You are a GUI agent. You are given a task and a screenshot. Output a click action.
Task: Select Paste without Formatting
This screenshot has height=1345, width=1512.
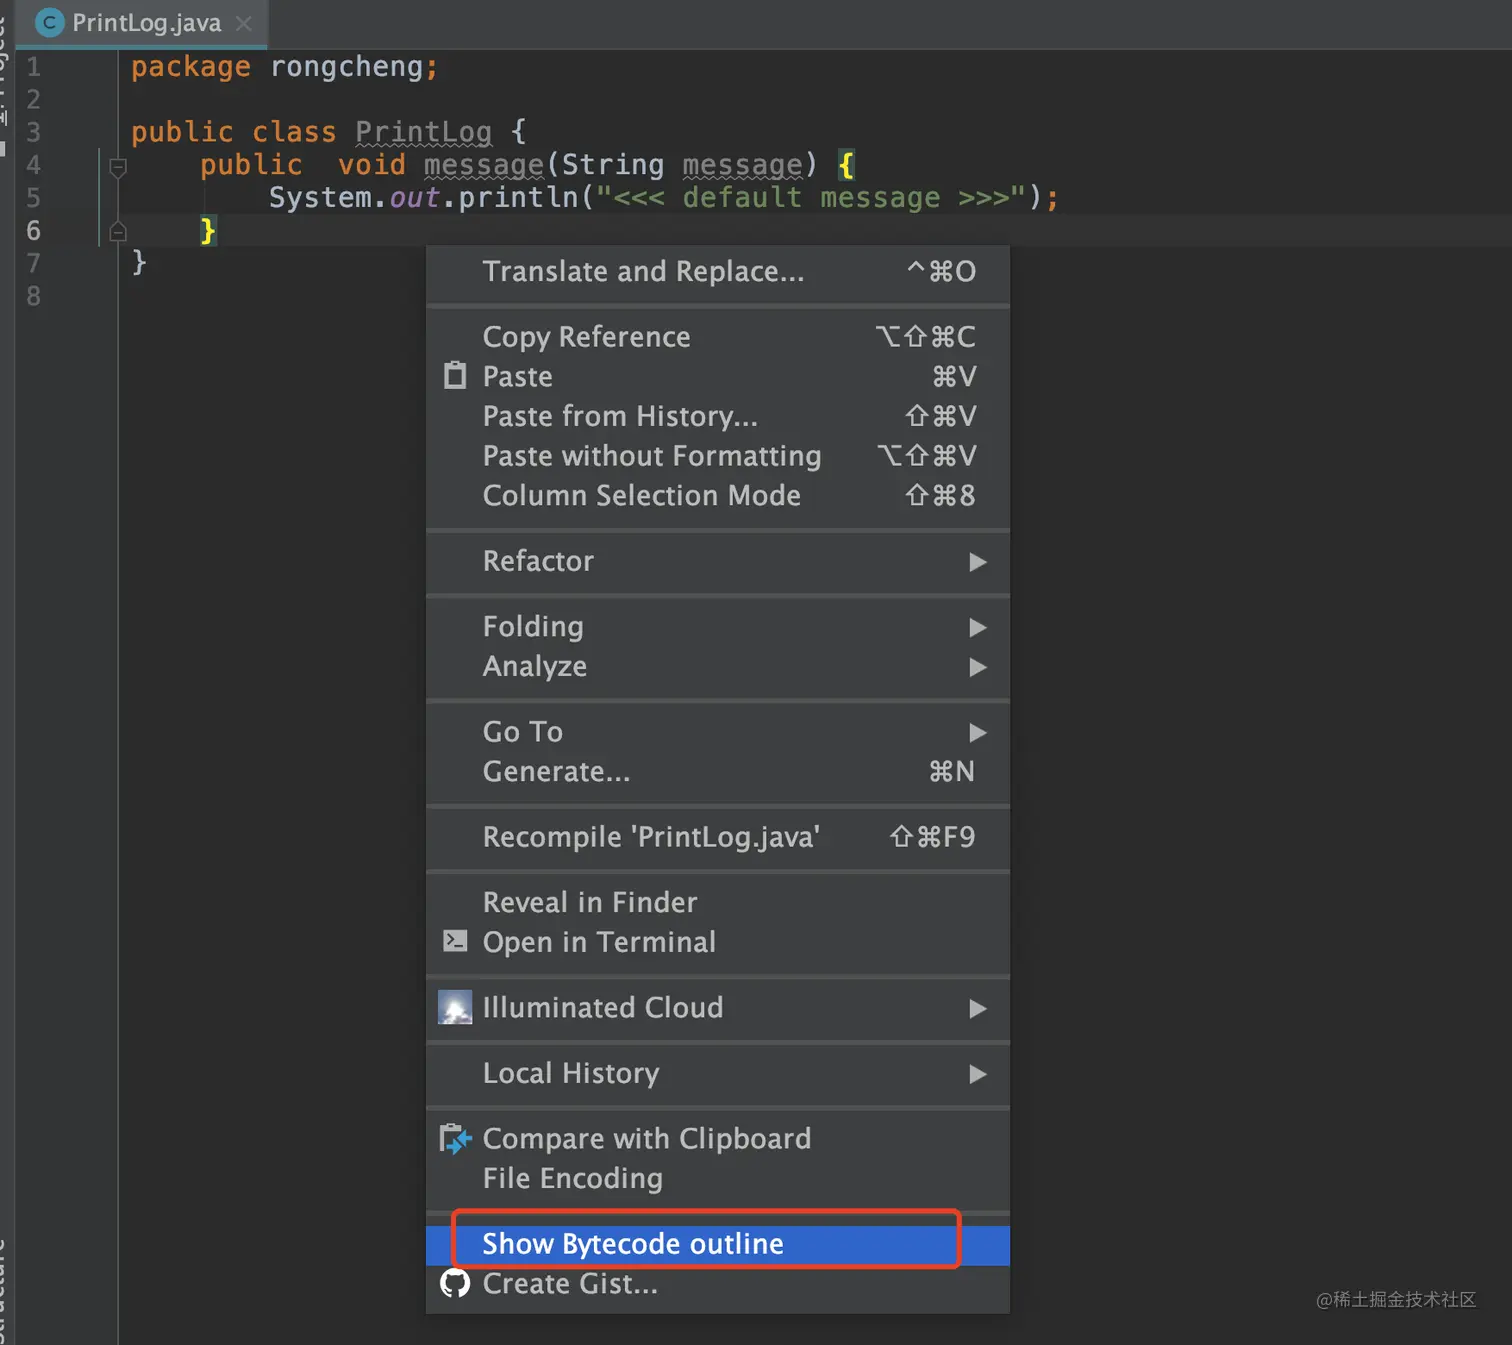click(718, 456)
